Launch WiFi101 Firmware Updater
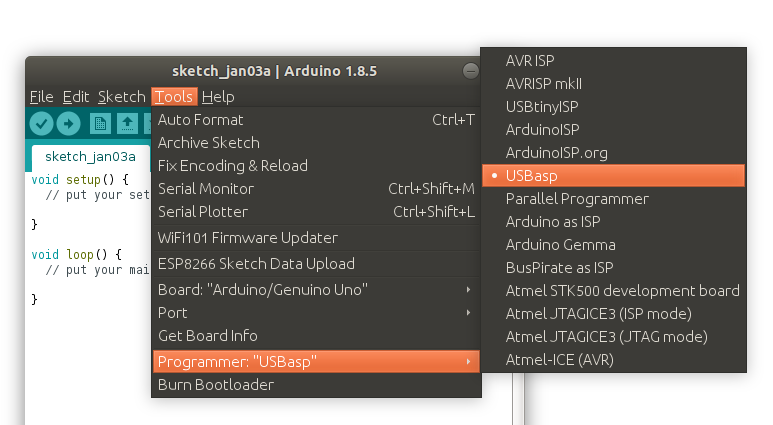Viewport: 773px width, 425px height. coord(316,238)
